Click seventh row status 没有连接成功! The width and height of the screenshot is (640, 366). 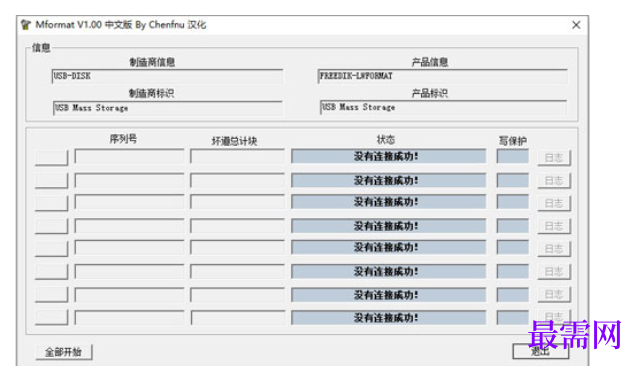click(x=389, y=295)
